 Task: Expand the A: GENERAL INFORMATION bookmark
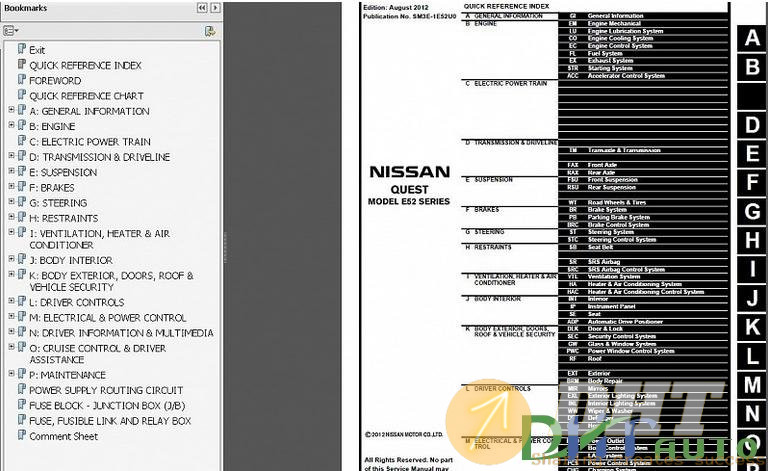click(11, 110)
